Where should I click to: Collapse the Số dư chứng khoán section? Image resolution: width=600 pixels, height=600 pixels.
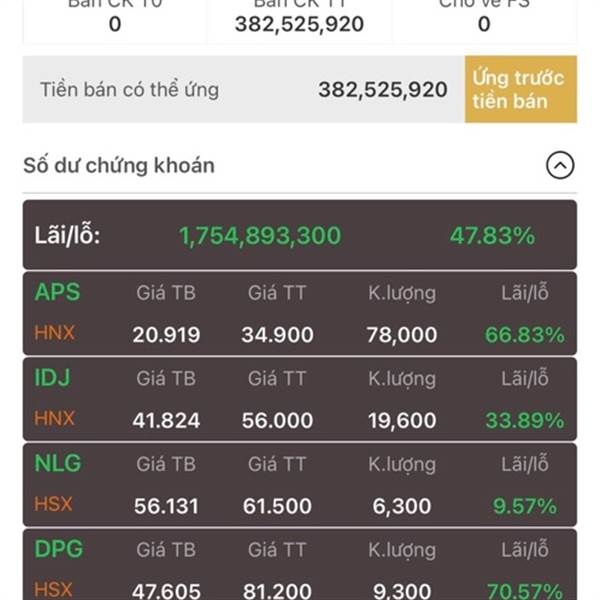tap(560, 165)
